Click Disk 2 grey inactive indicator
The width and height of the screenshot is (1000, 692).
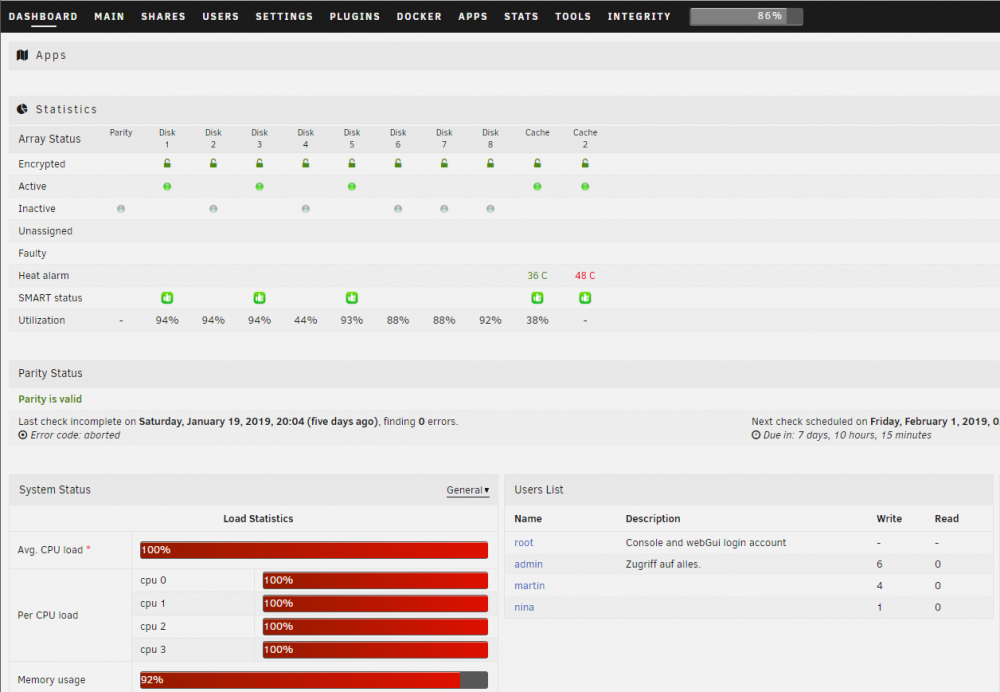click(x=213, y=209)
